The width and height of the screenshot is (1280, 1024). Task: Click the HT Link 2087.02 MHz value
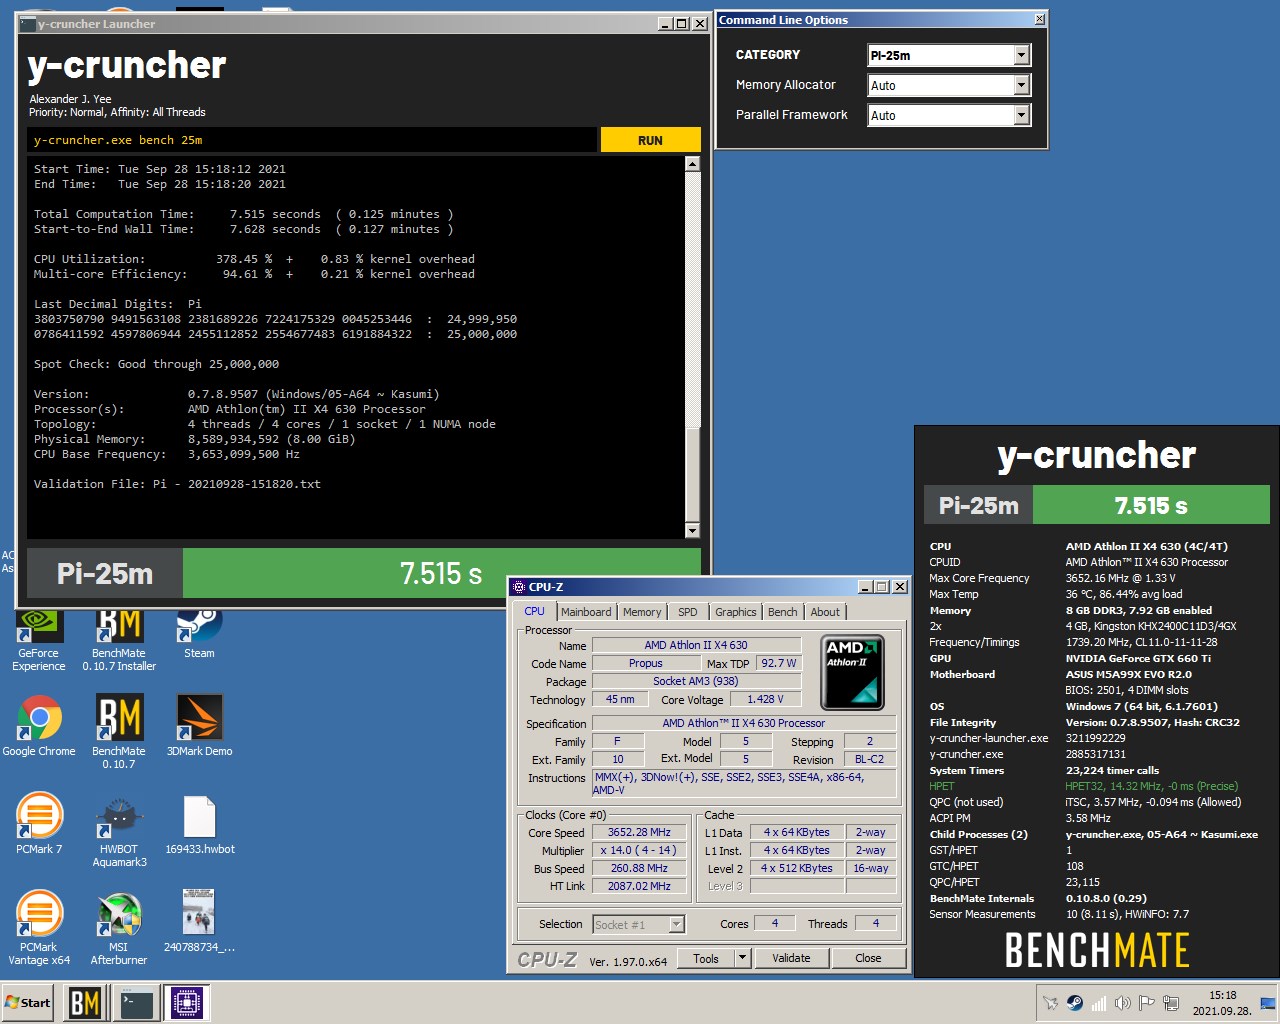pos(639,886)
